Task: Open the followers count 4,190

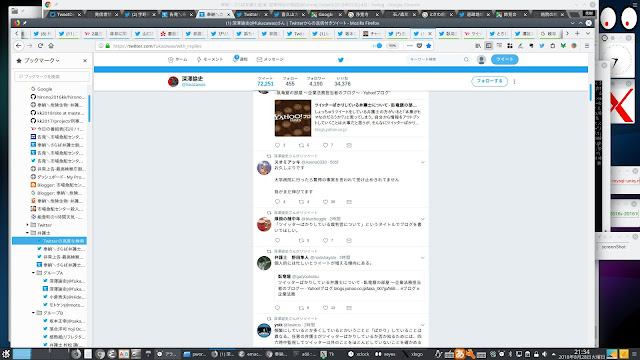Action: click(x=316, y=84)
